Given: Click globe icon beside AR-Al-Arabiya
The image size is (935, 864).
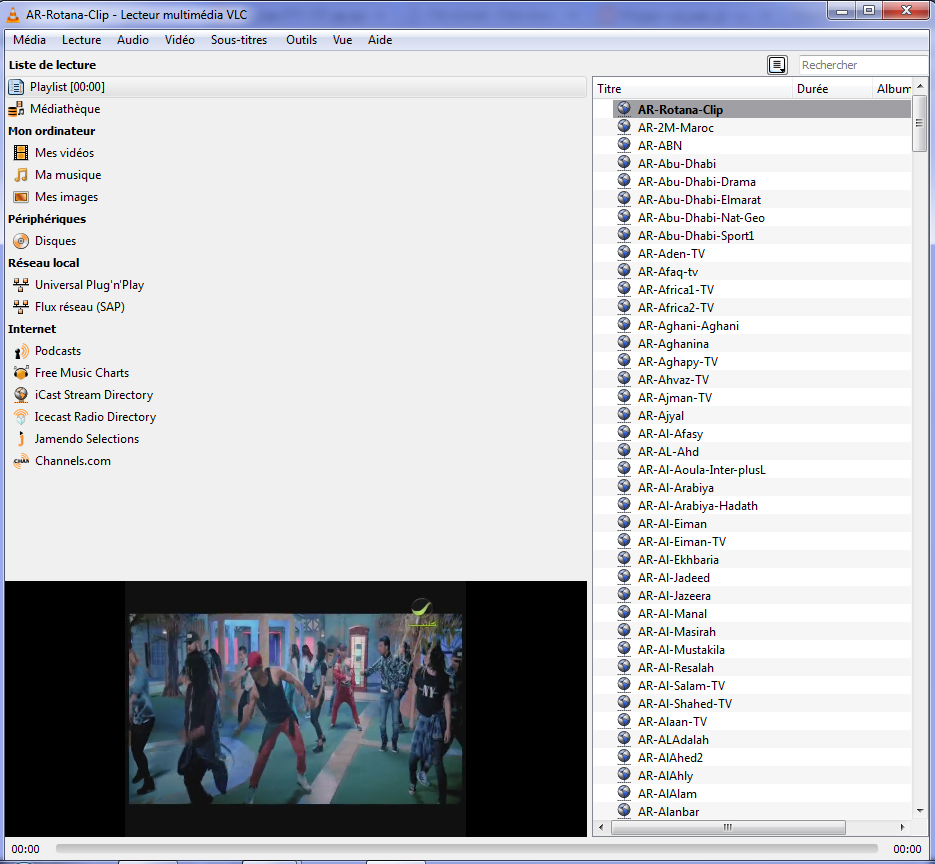Looking at the screenshot, I should [x=624, y=487].
